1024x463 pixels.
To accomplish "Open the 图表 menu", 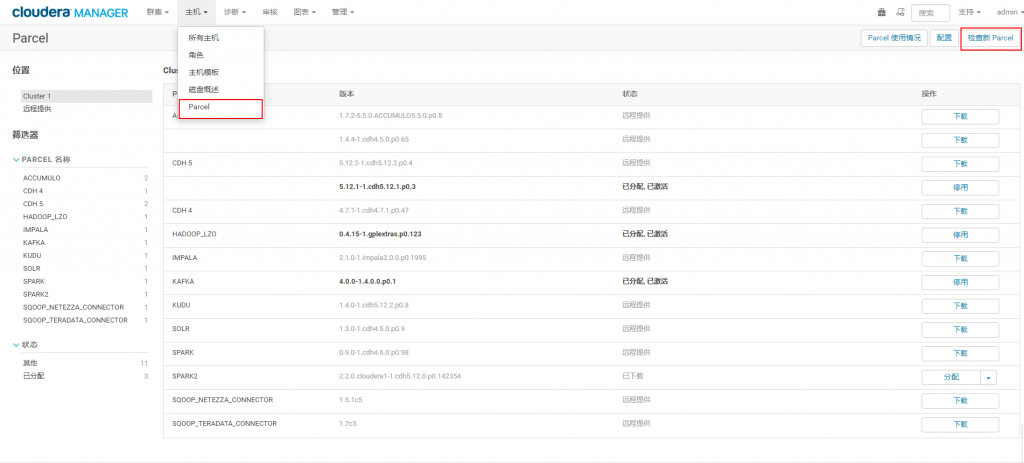I will tap(305, 12).
